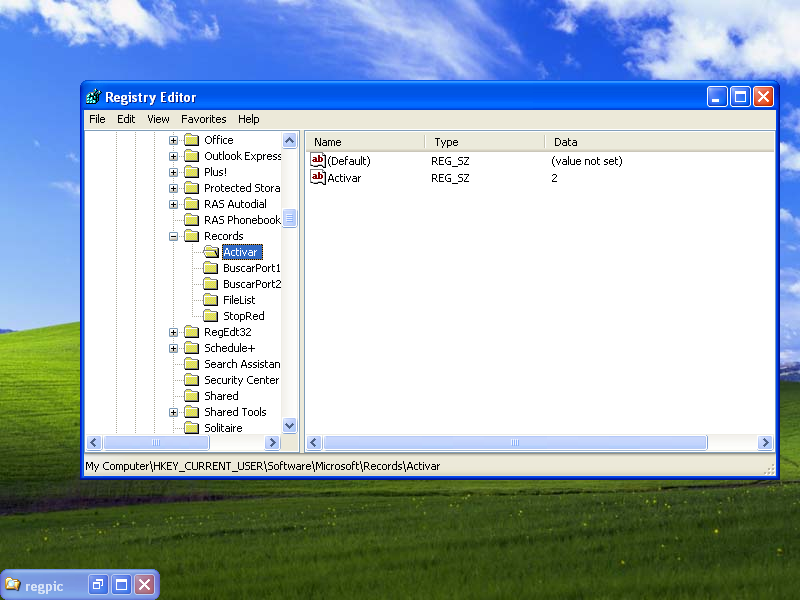Image resolution: width=800 pixels, height=600 pixels.
Task: Open the Edit menu
Action: [126, 119]
